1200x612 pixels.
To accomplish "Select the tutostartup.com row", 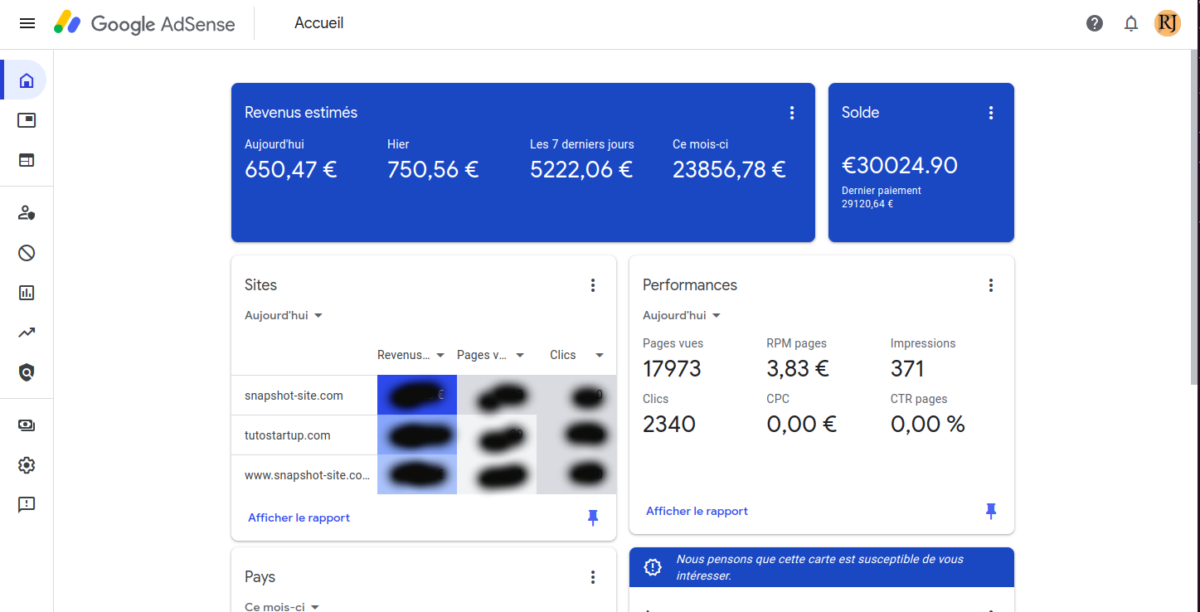I will [x=424, y=435].
